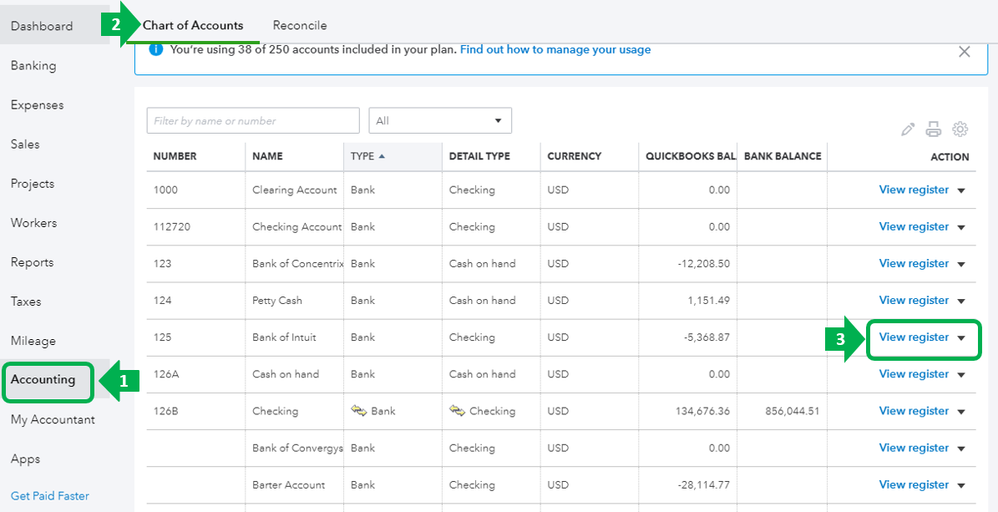
Task: Go to Reports in the sidebar
Action: [32, 262]
